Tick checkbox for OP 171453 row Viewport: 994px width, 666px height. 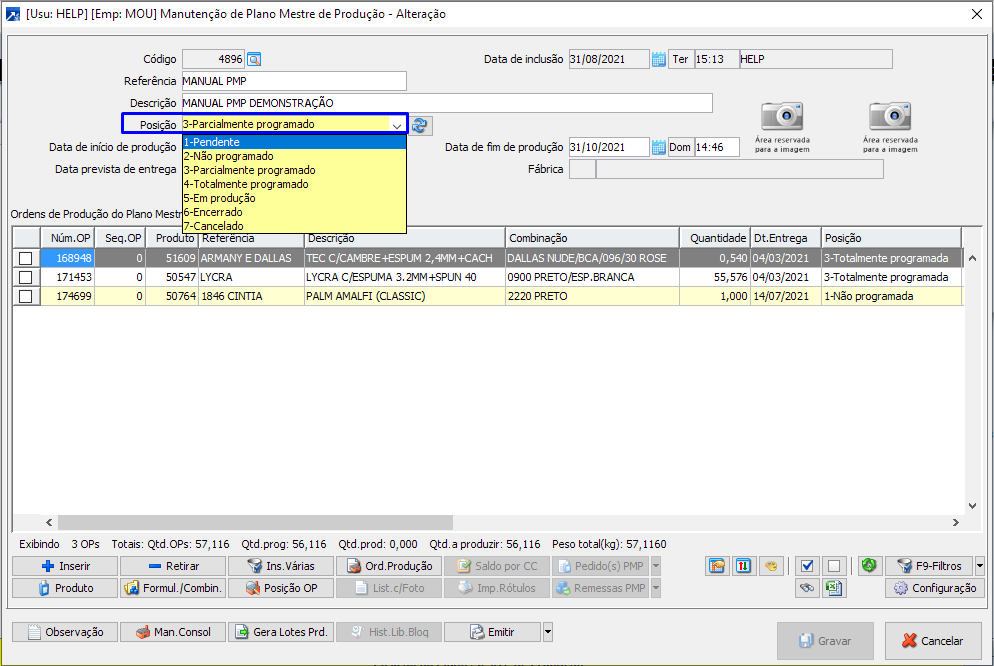tap(26, 278)
